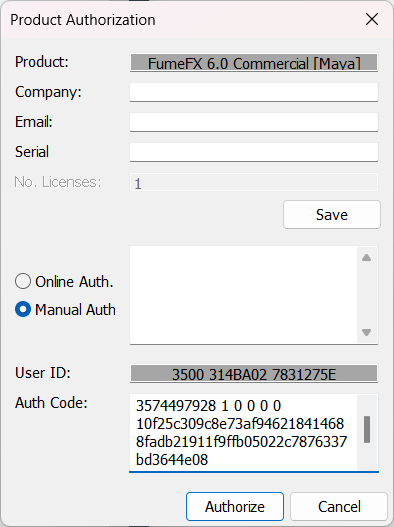Click the Auth Code scrollbar thumb
This screenshot has width=394, height=527.
367,429
